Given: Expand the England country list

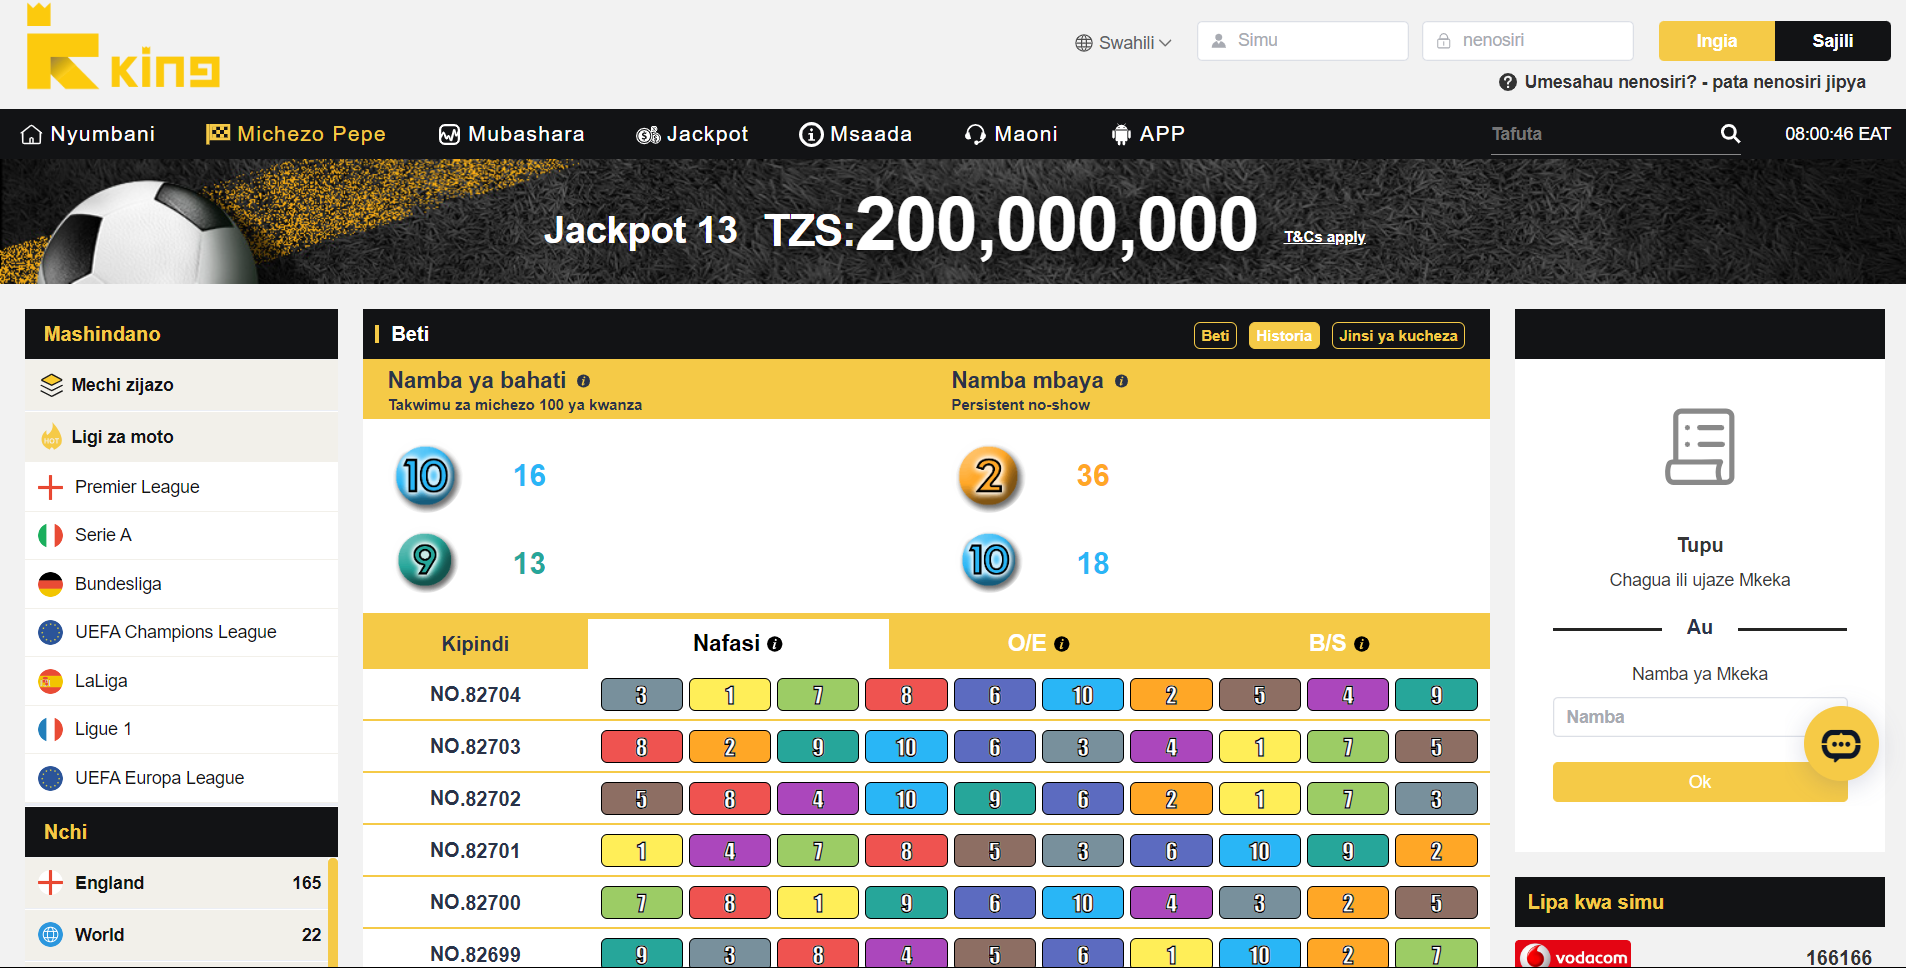Looking at the screenshot, I should tap(180, 883).
